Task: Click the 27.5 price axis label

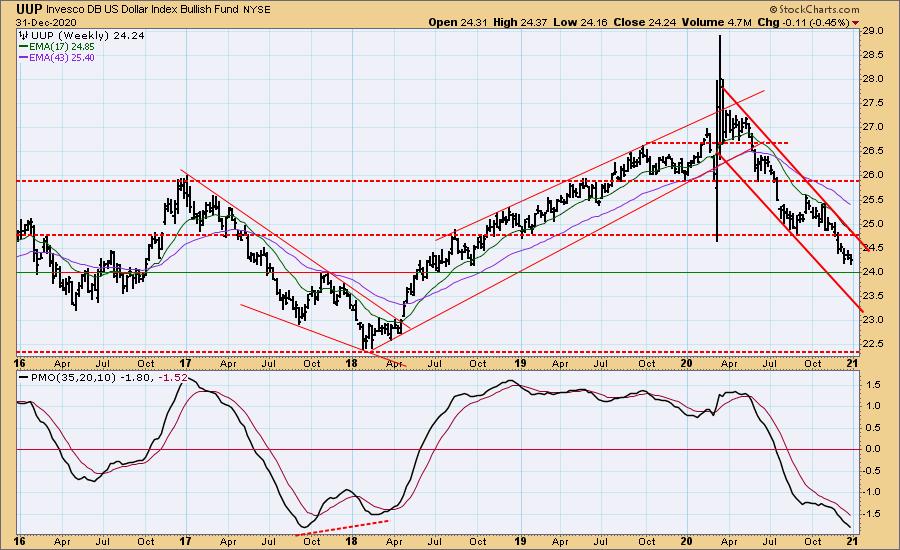Action: click(x=872, y=103)
